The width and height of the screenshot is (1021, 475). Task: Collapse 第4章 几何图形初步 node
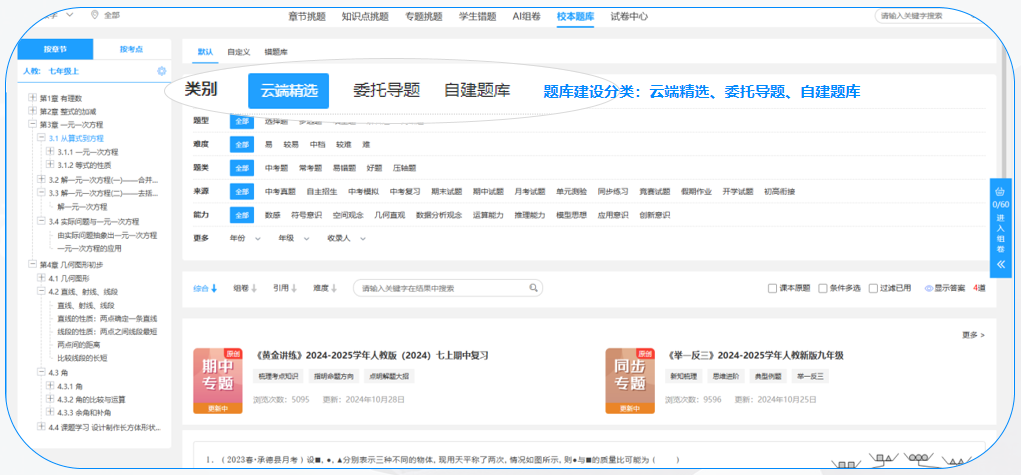(32, 265)
